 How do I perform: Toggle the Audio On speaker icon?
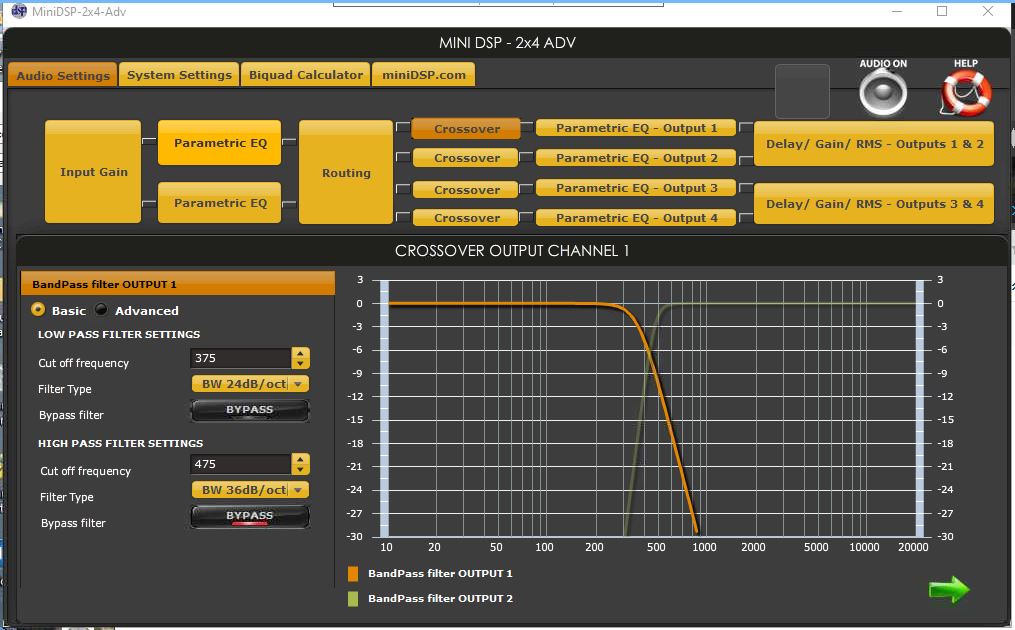(883, 93)
